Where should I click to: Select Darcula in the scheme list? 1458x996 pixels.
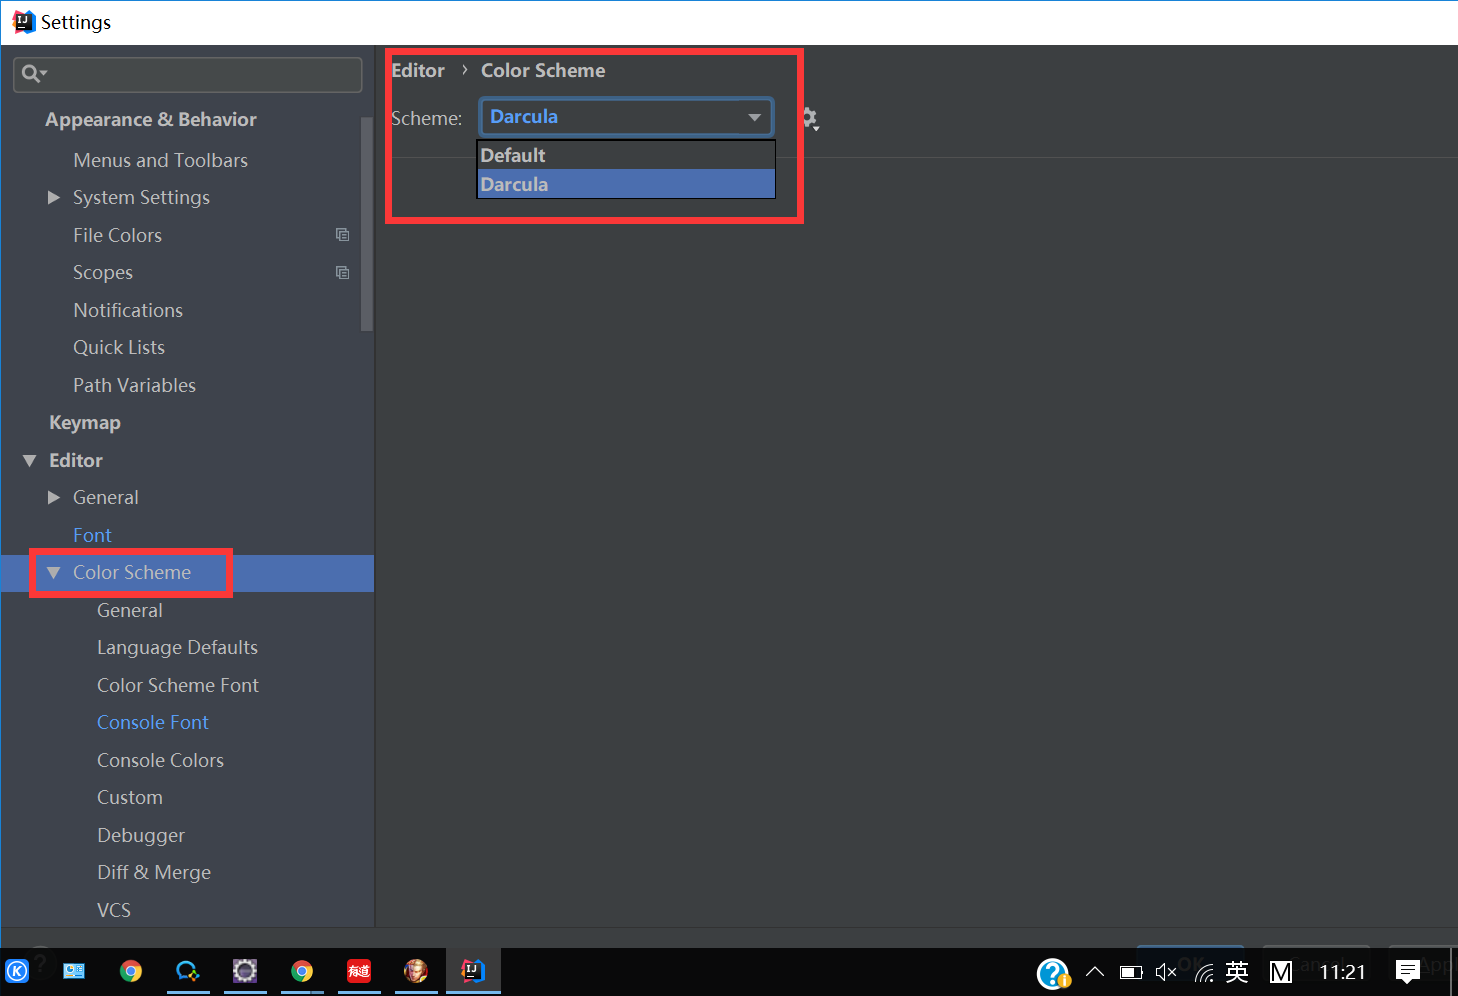(x=626, y=184)
